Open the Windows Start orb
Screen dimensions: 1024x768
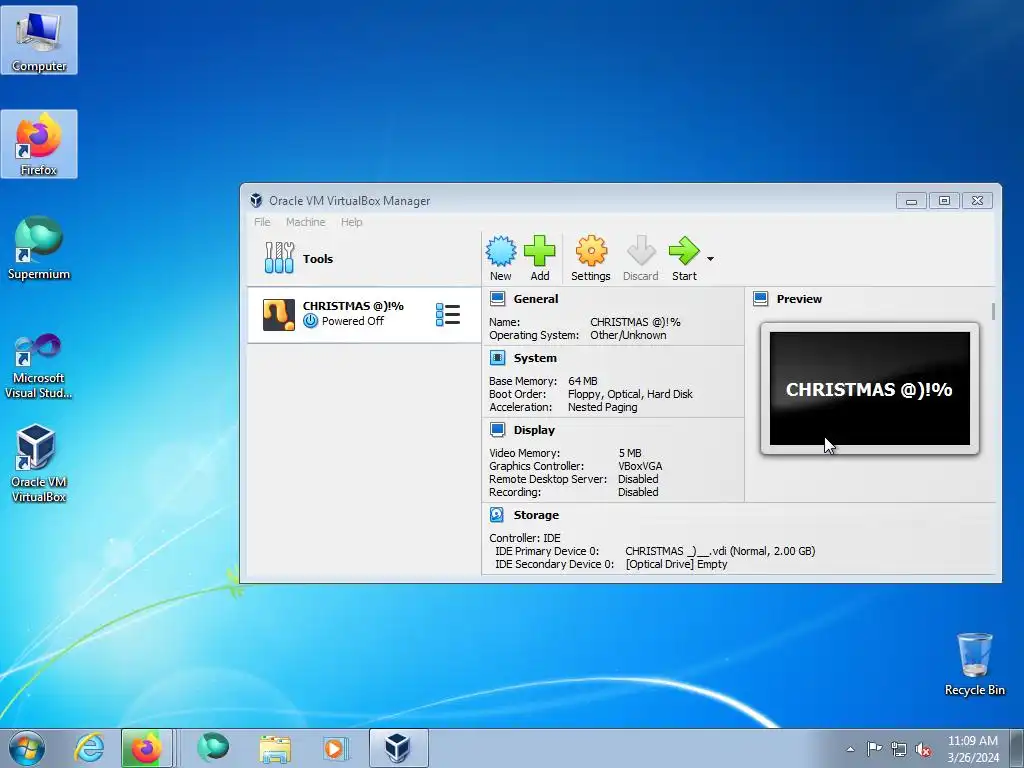[26, 748]
